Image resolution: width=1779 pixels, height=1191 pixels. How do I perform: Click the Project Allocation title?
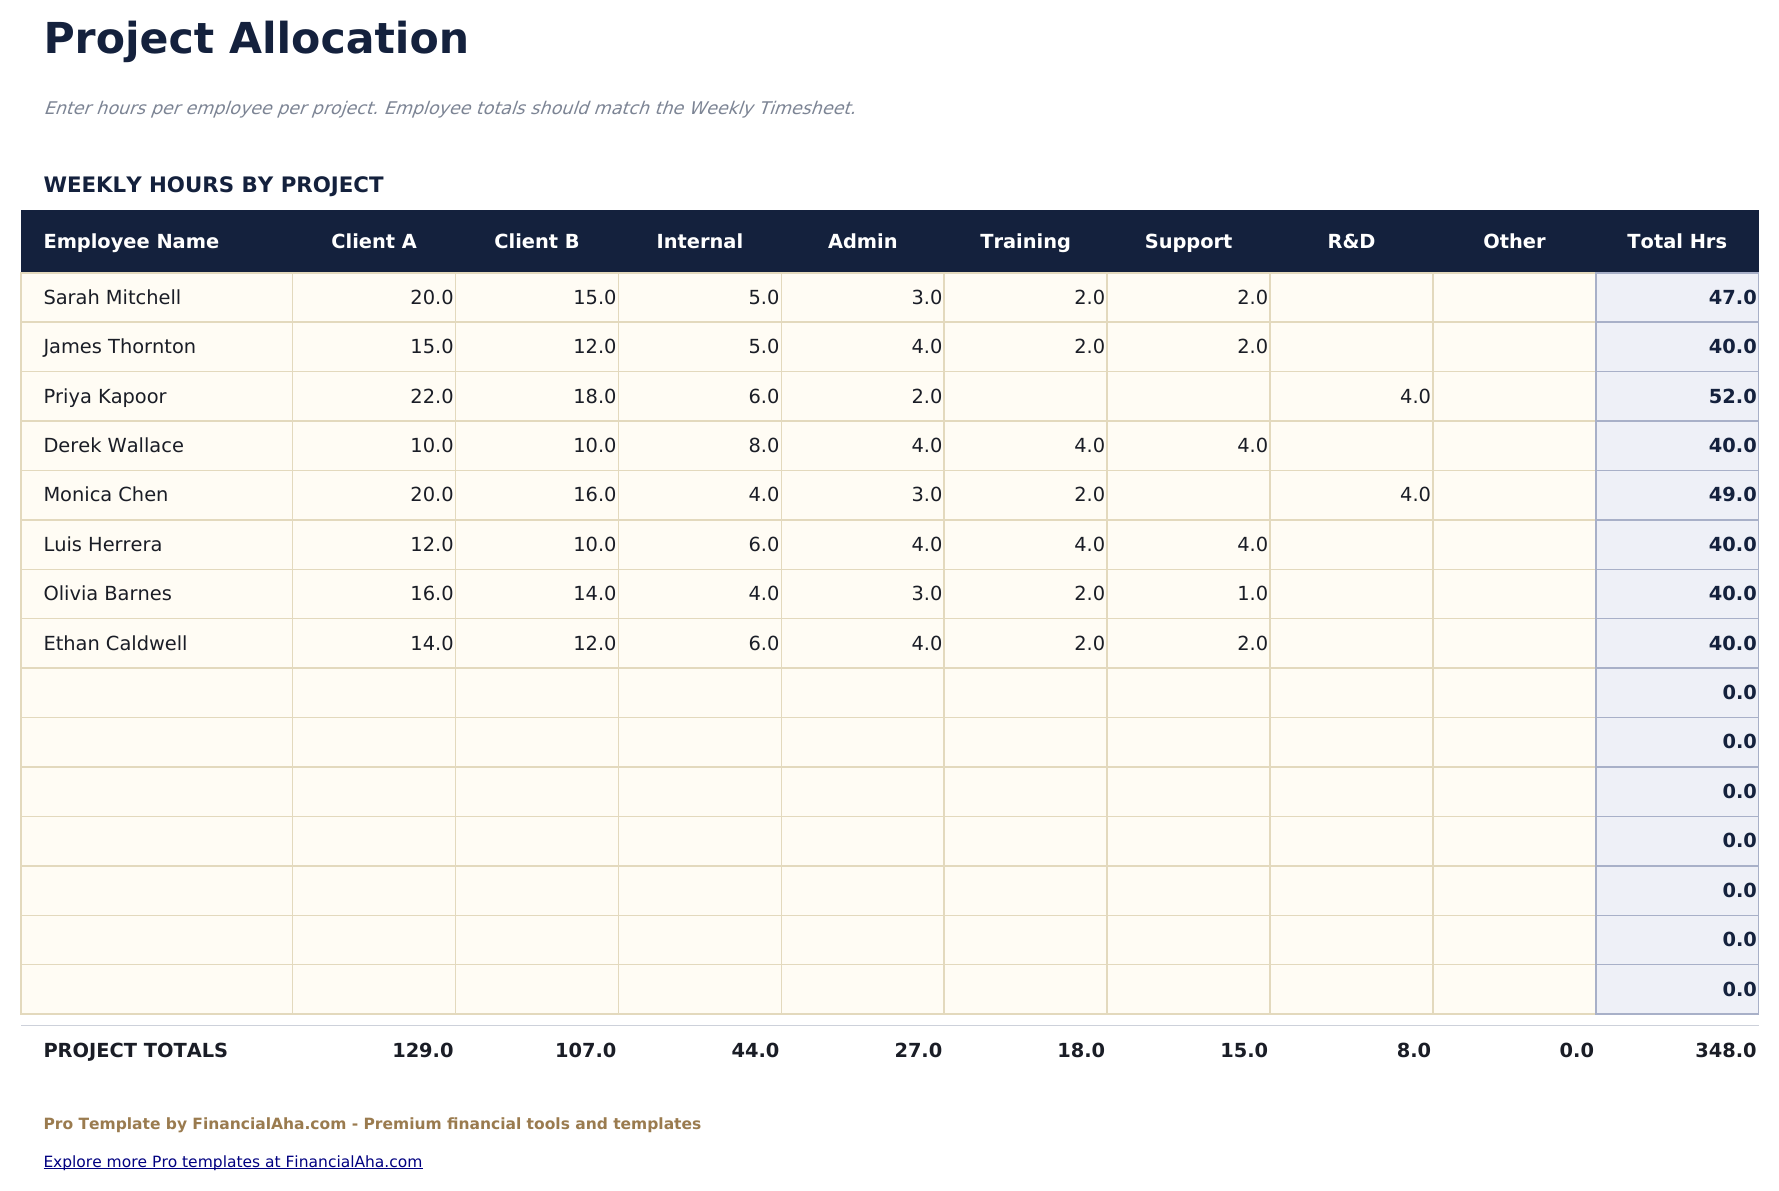pyautogui.click(x=255, y=38)
